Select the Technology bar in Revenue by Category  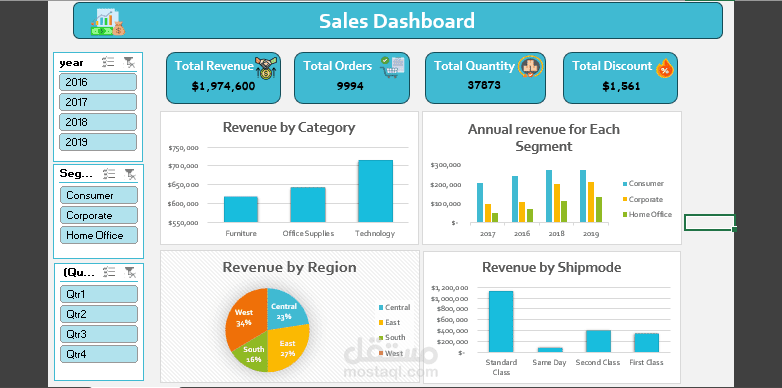(375, 191)
